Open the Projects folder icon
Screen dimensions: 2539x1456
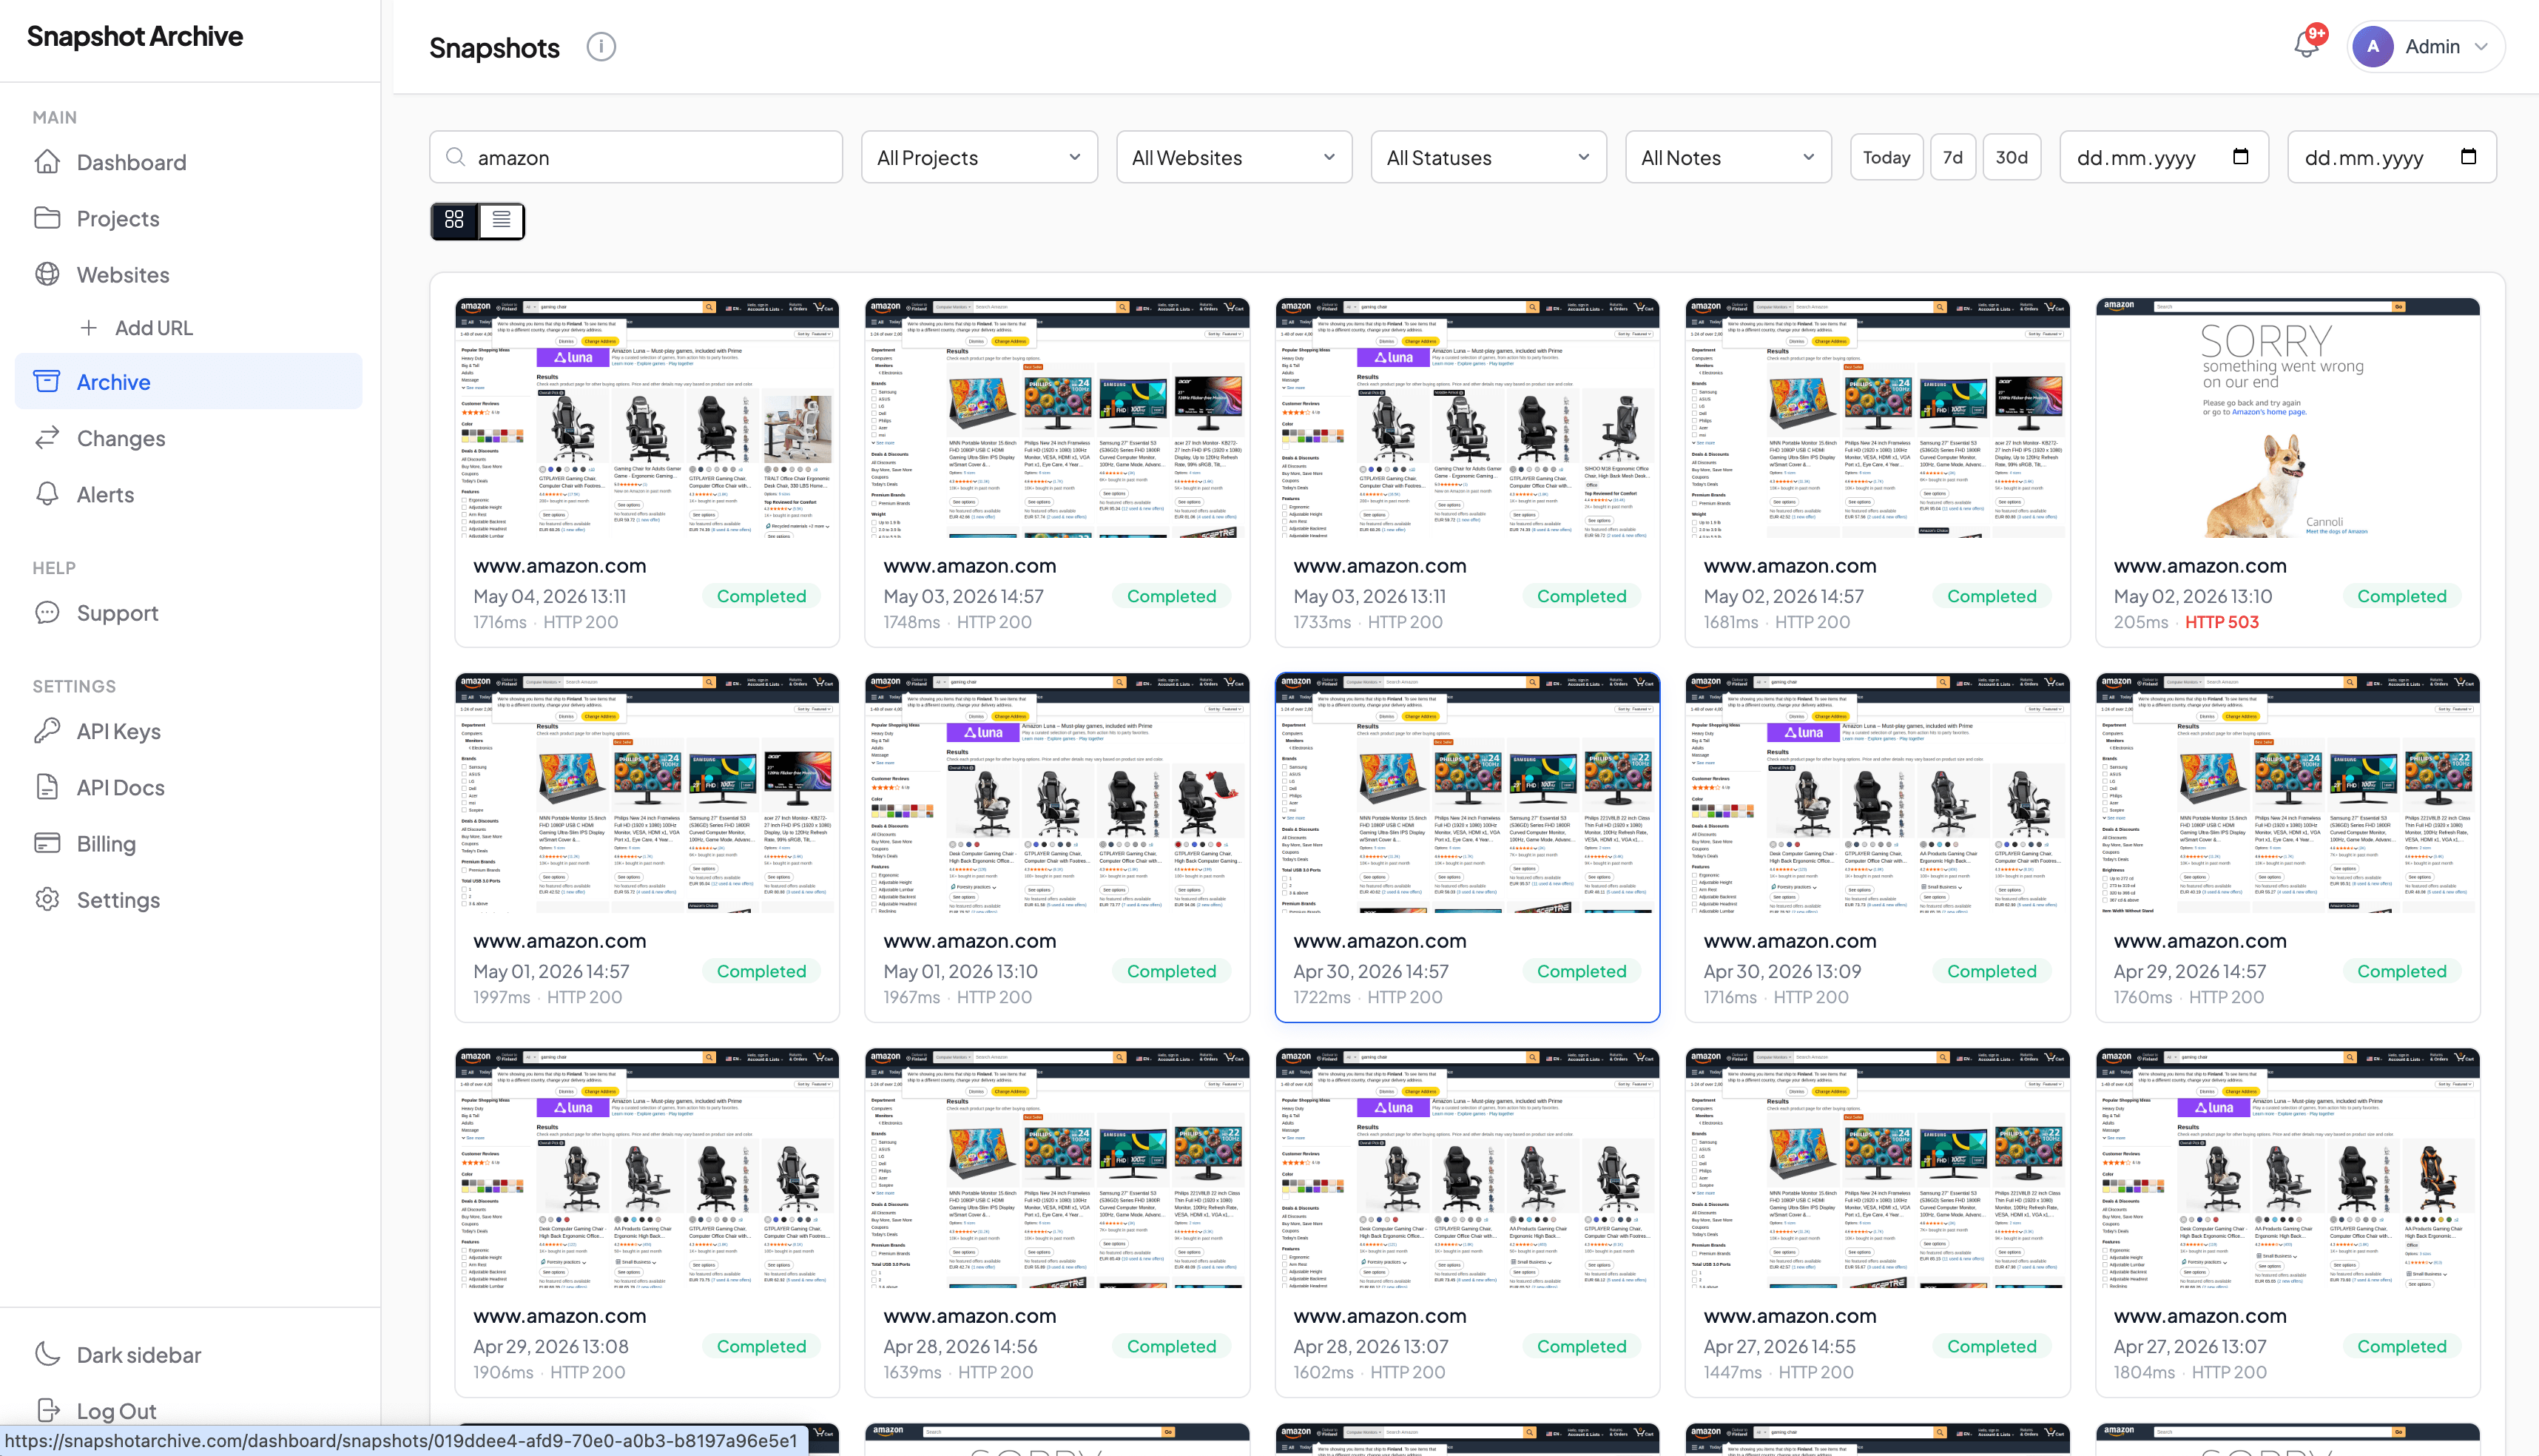point(47,218)
